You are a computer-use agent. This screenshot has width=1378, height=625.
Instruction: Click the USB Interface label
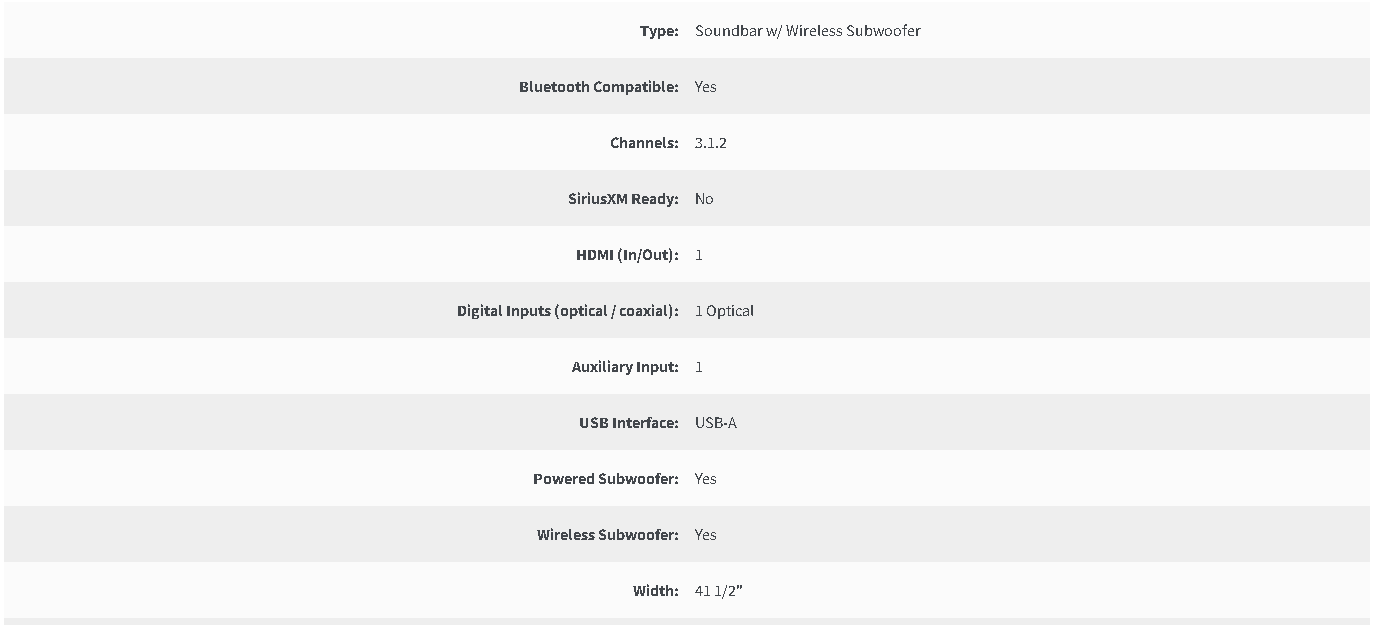tap(629, 423)
